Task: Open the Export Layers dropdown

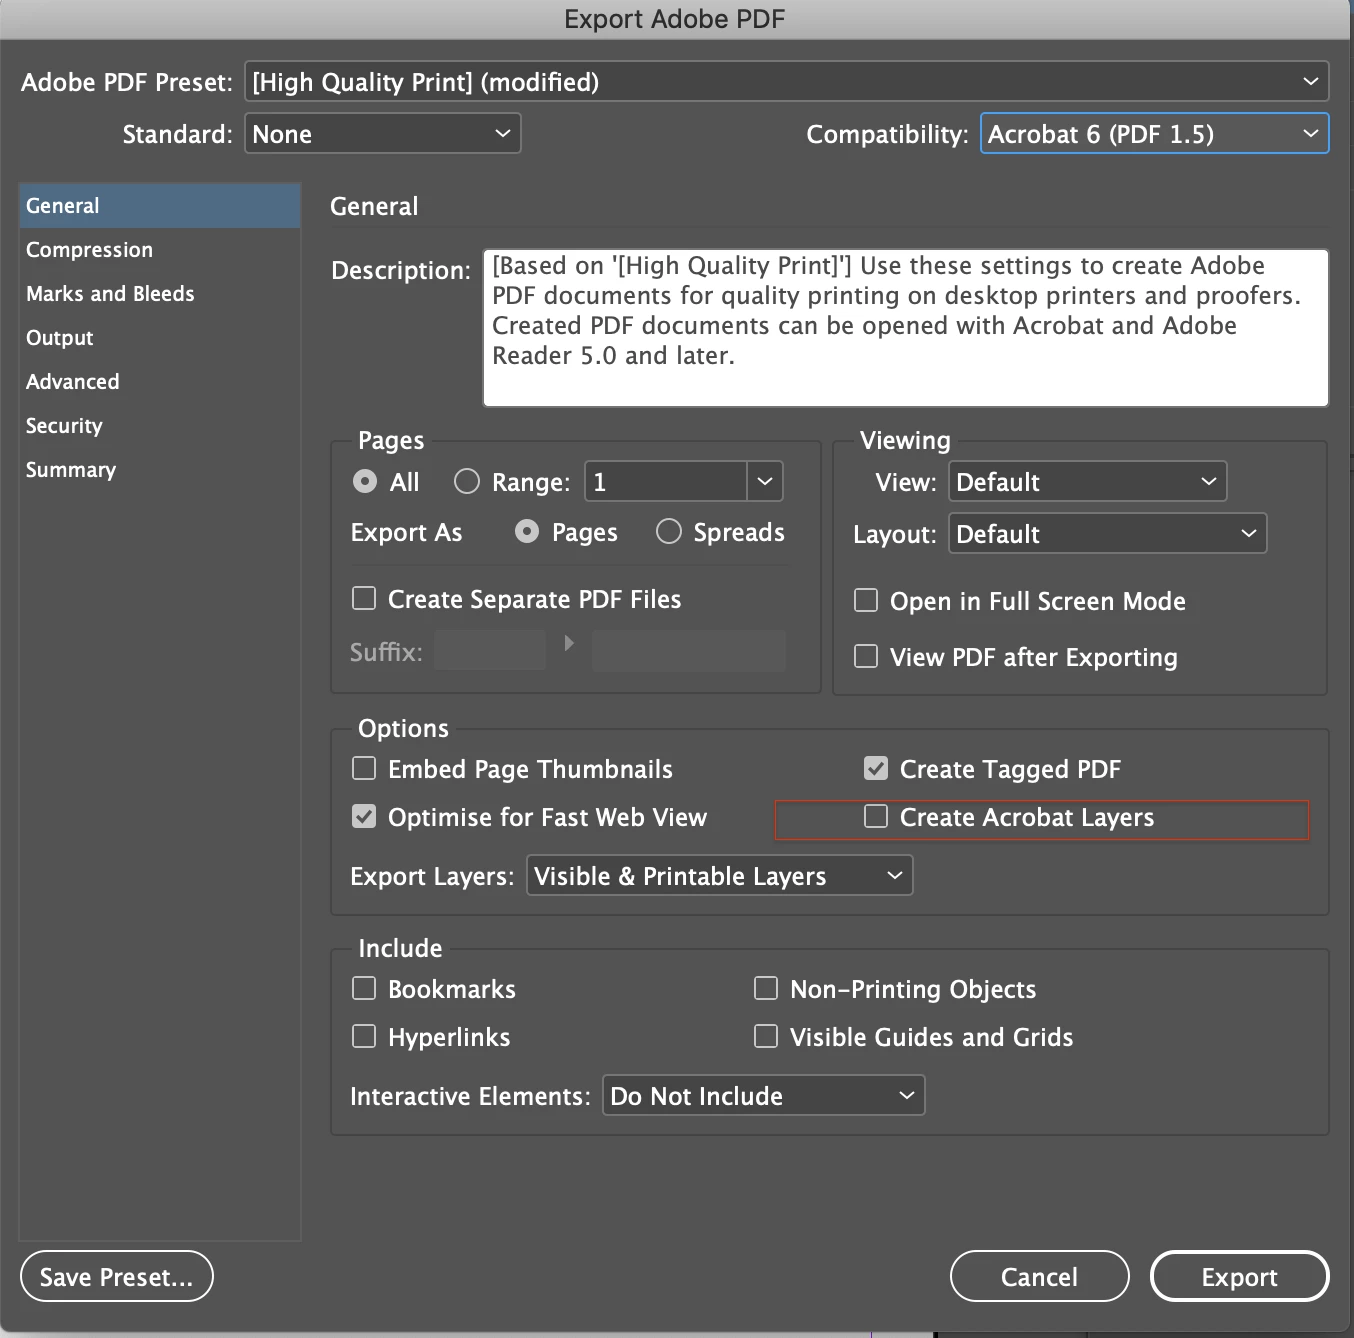Action: (719, 875)
